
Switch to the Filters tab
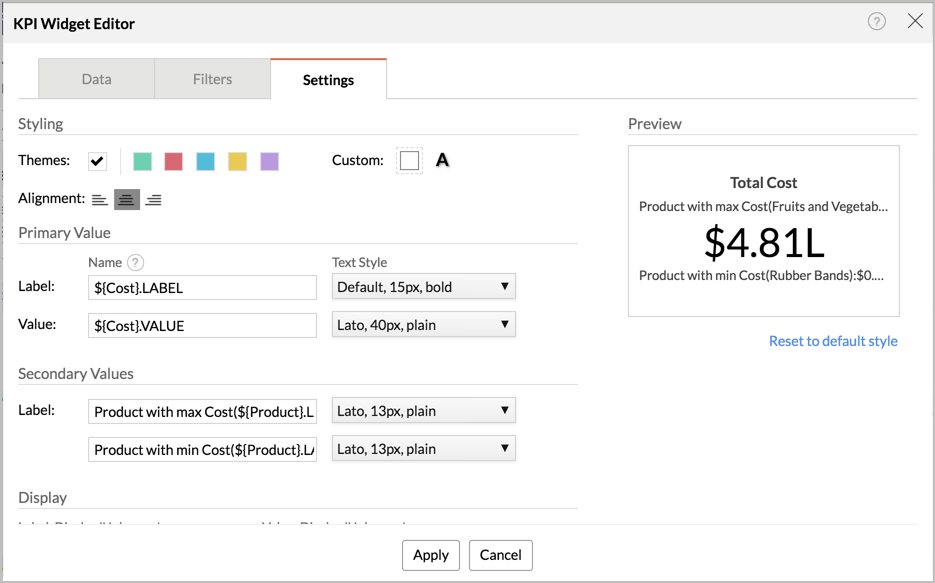[x=212, y=77]
